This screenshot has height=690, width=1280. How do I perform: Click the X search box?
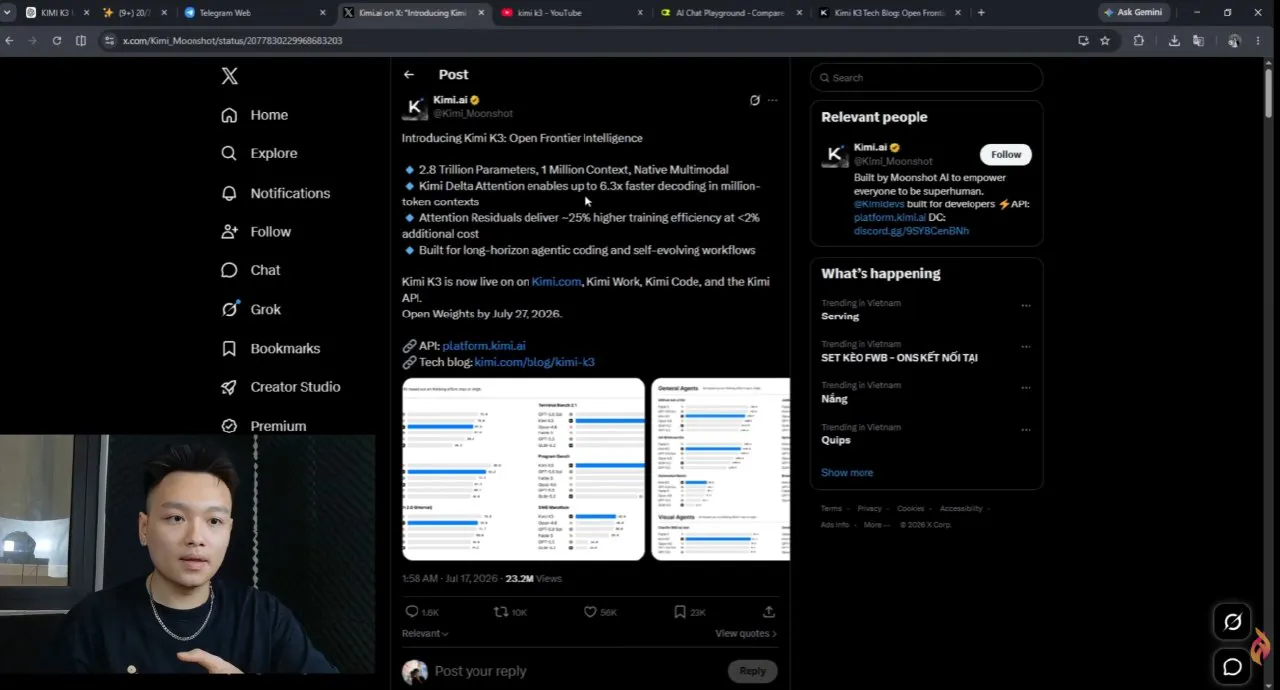tap(926, 77)
